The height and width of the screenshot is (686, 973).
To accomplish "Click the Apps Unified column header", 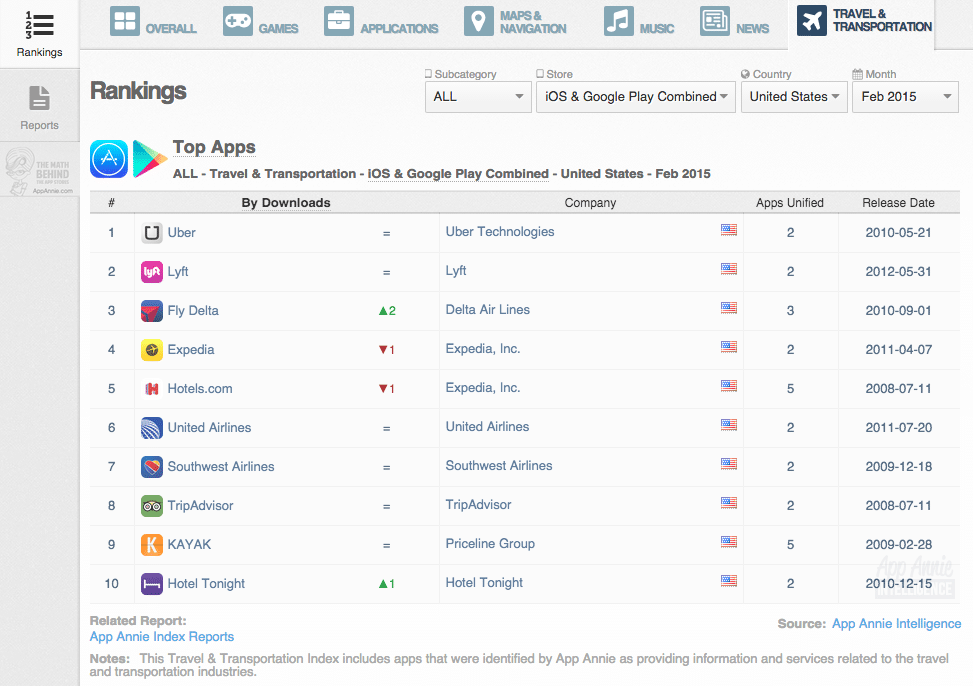I will click(789, 203).
